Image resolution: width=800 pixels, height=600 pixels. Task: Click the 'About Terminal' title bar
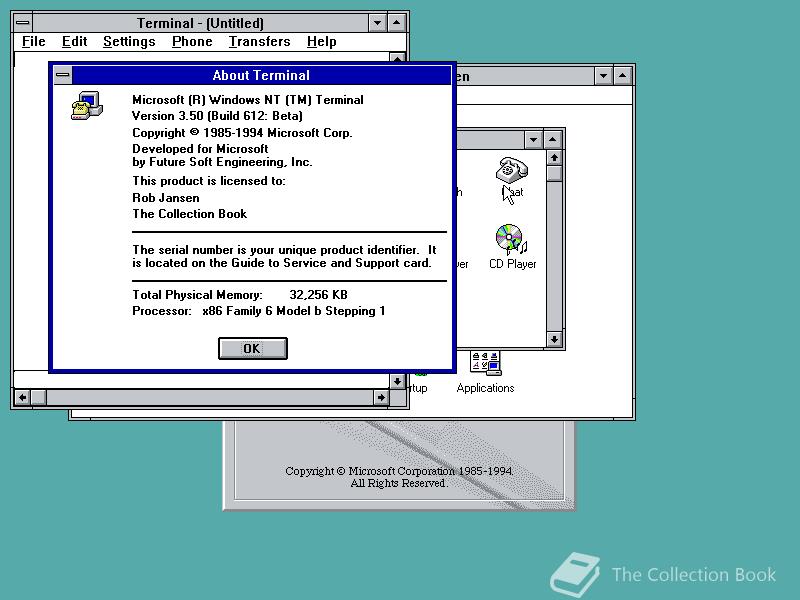point(261,76)
